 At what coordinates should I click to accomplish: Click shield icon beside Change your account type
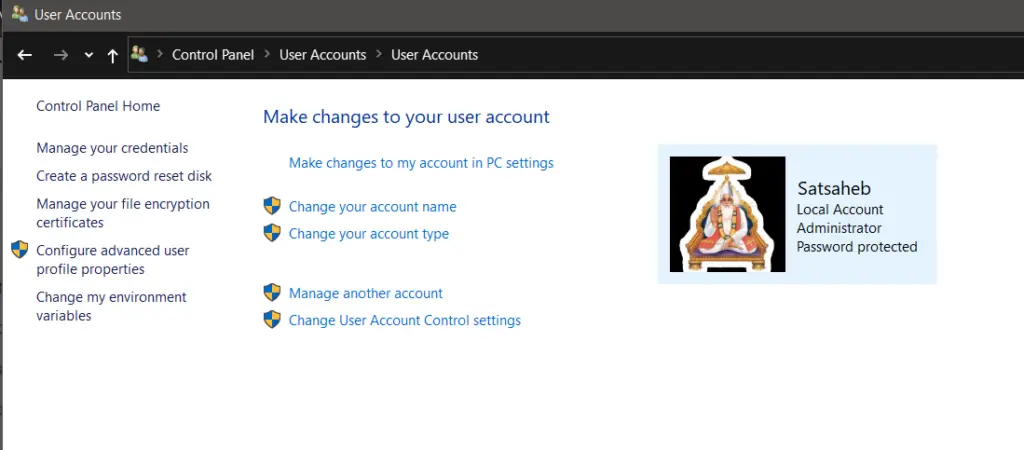tap(272, 233)
